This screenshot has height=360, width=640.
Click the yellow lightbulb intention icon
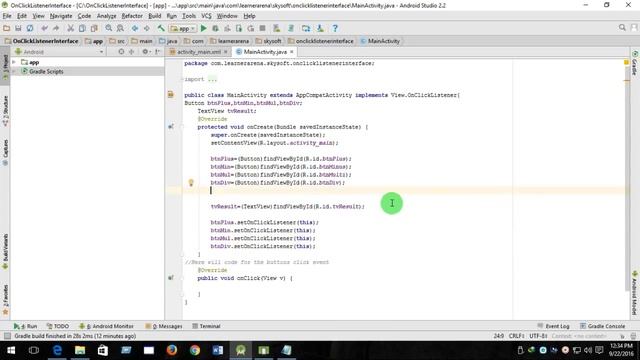(x=191, y=182)
